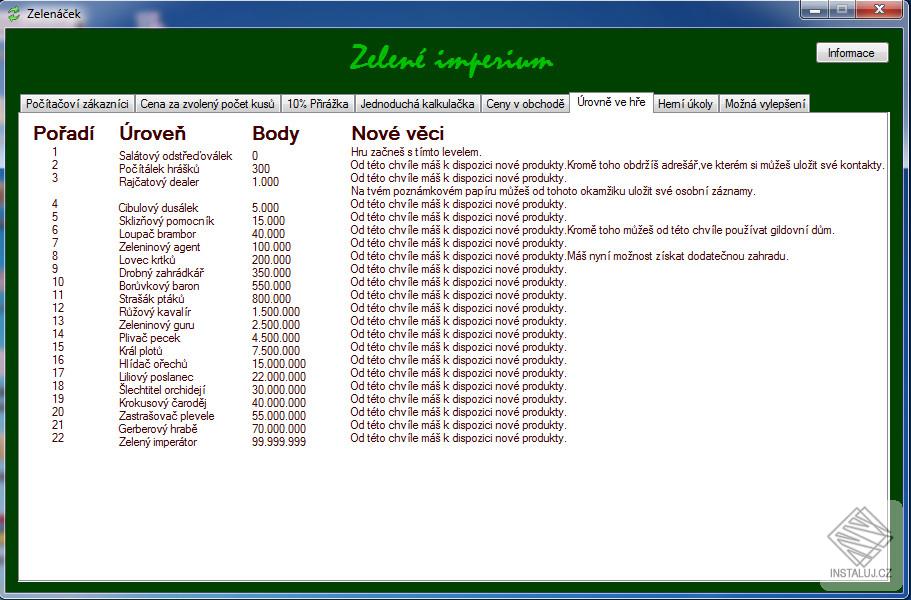The width and height of the screenshot is (911, 600).
Task: Click level name Zeleninový guru
Action: pos(156,325)
